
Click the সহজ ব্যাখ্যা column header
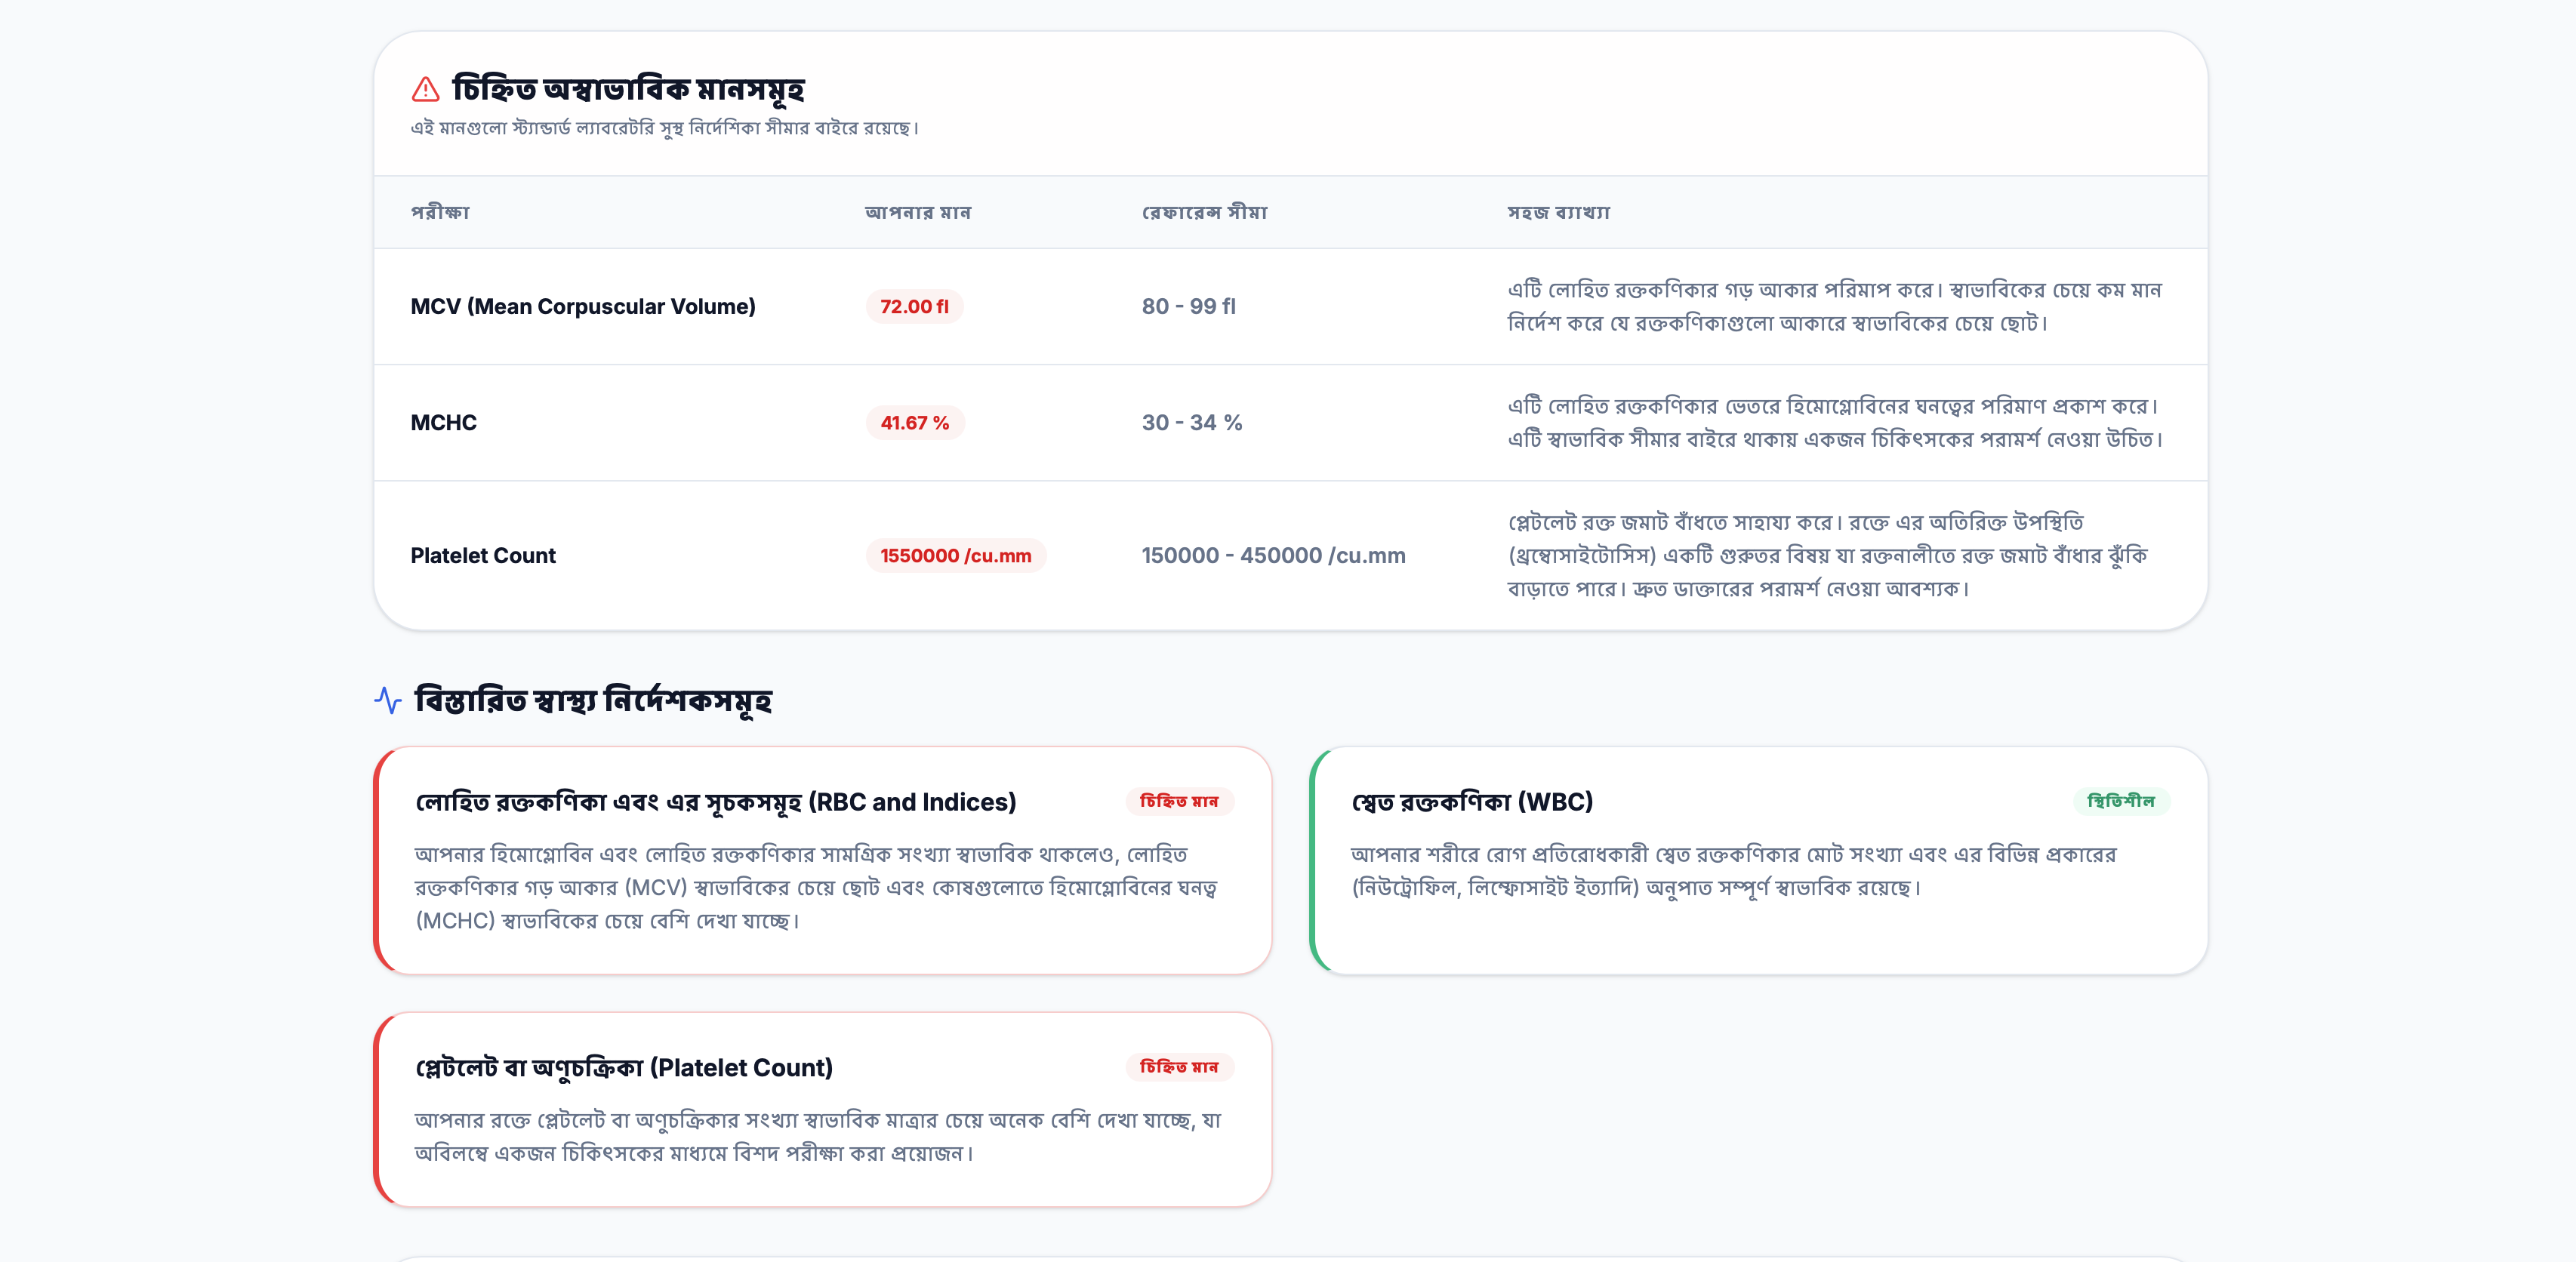(x=1559, y=212)
